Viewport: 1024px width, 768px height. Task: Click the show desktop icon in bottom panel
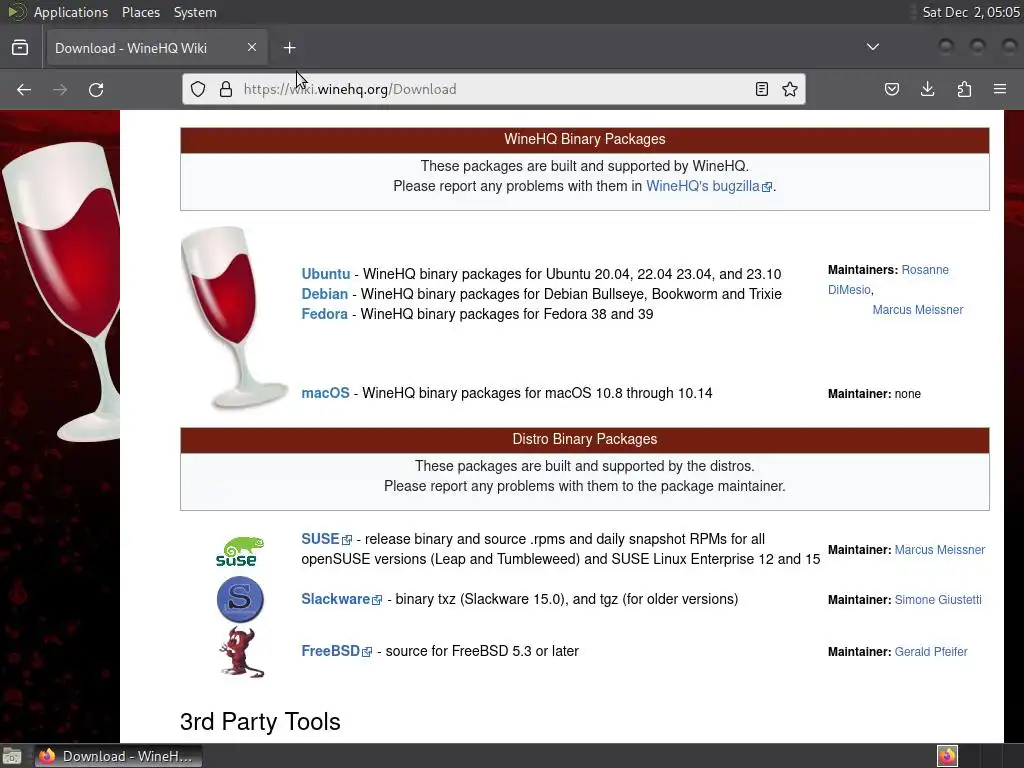coord(12,756)
